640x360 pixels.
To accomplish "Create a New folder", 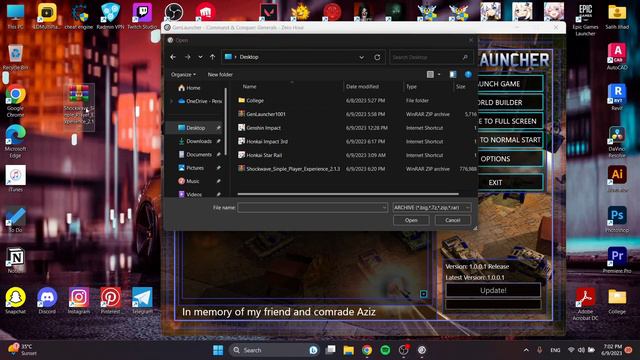I will coord(220,75).
